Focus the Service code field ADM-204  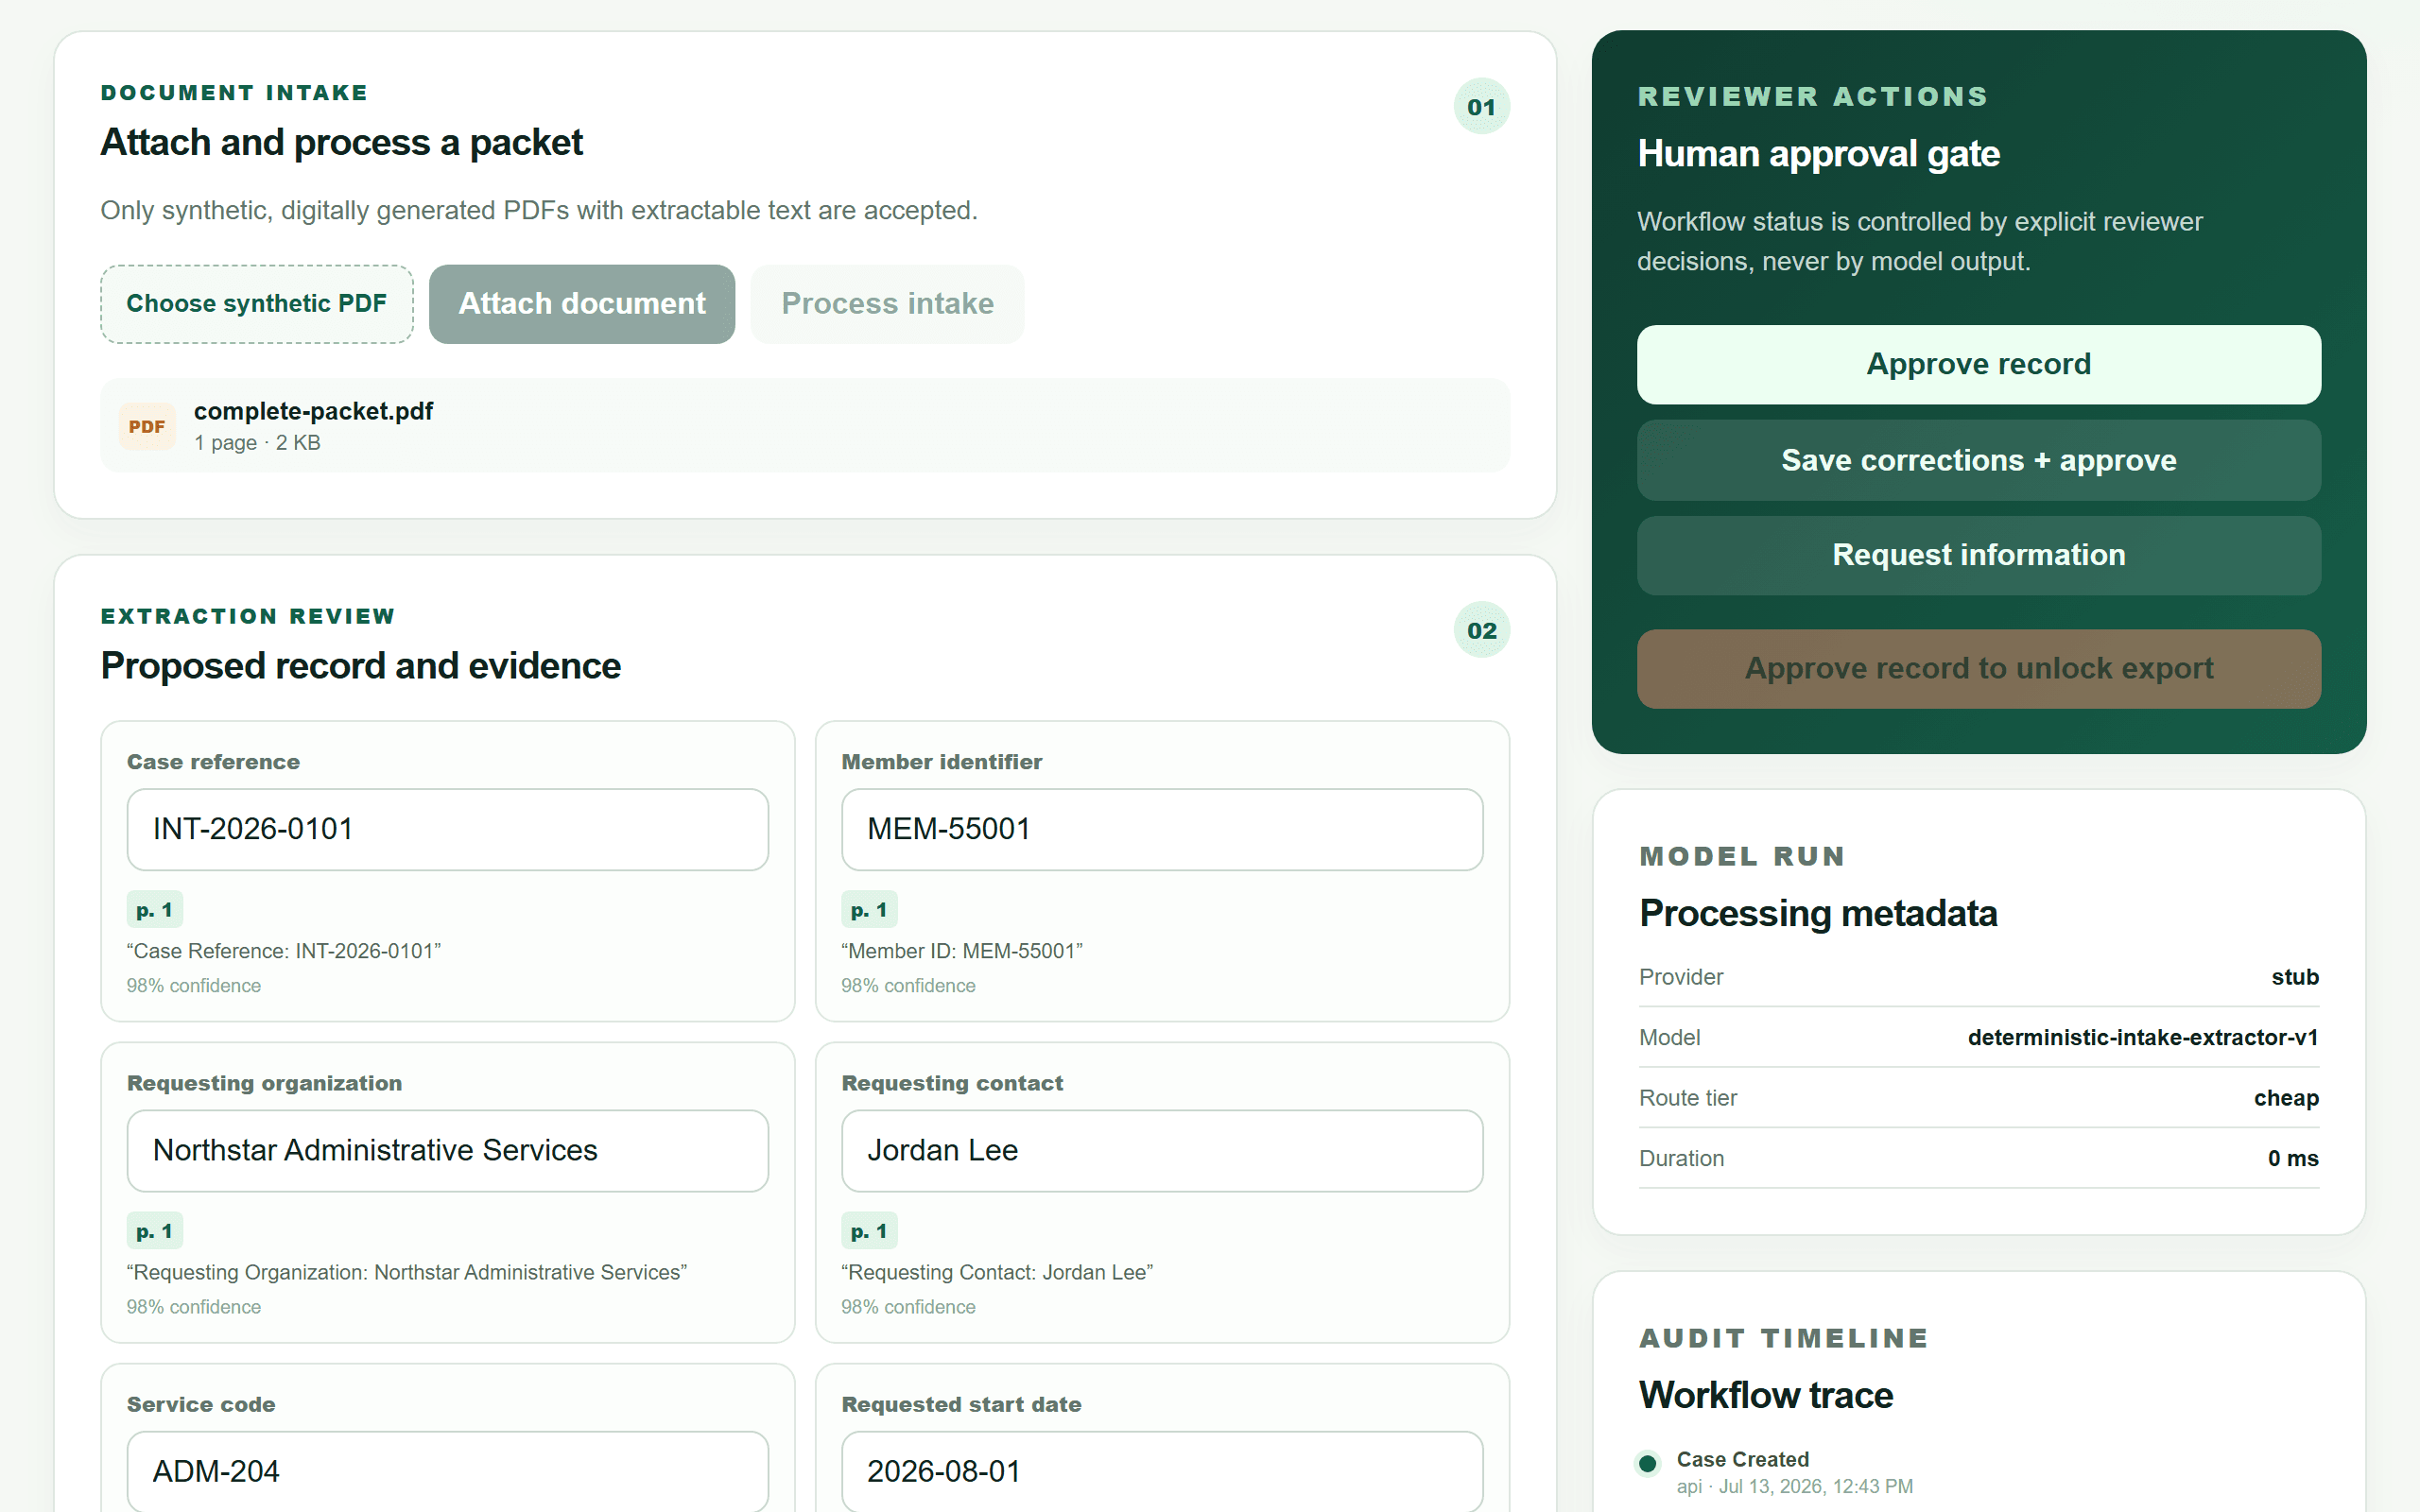[448, 1471]
